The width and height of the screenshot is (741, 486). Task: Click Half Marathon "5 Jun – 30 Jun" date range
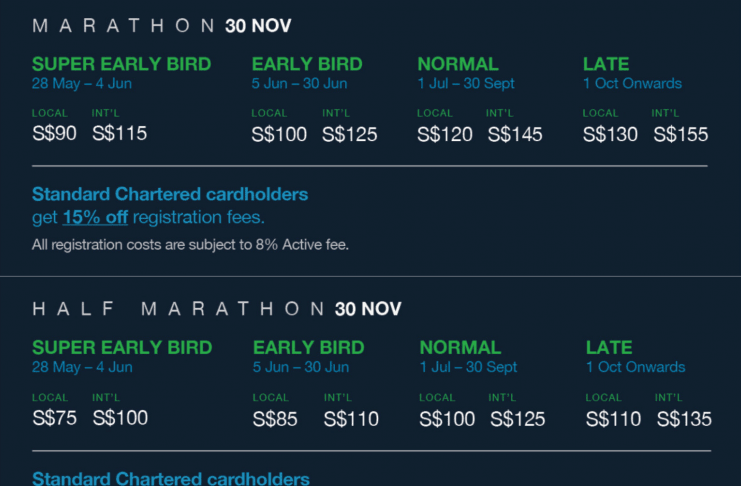[x=301, y=367]
